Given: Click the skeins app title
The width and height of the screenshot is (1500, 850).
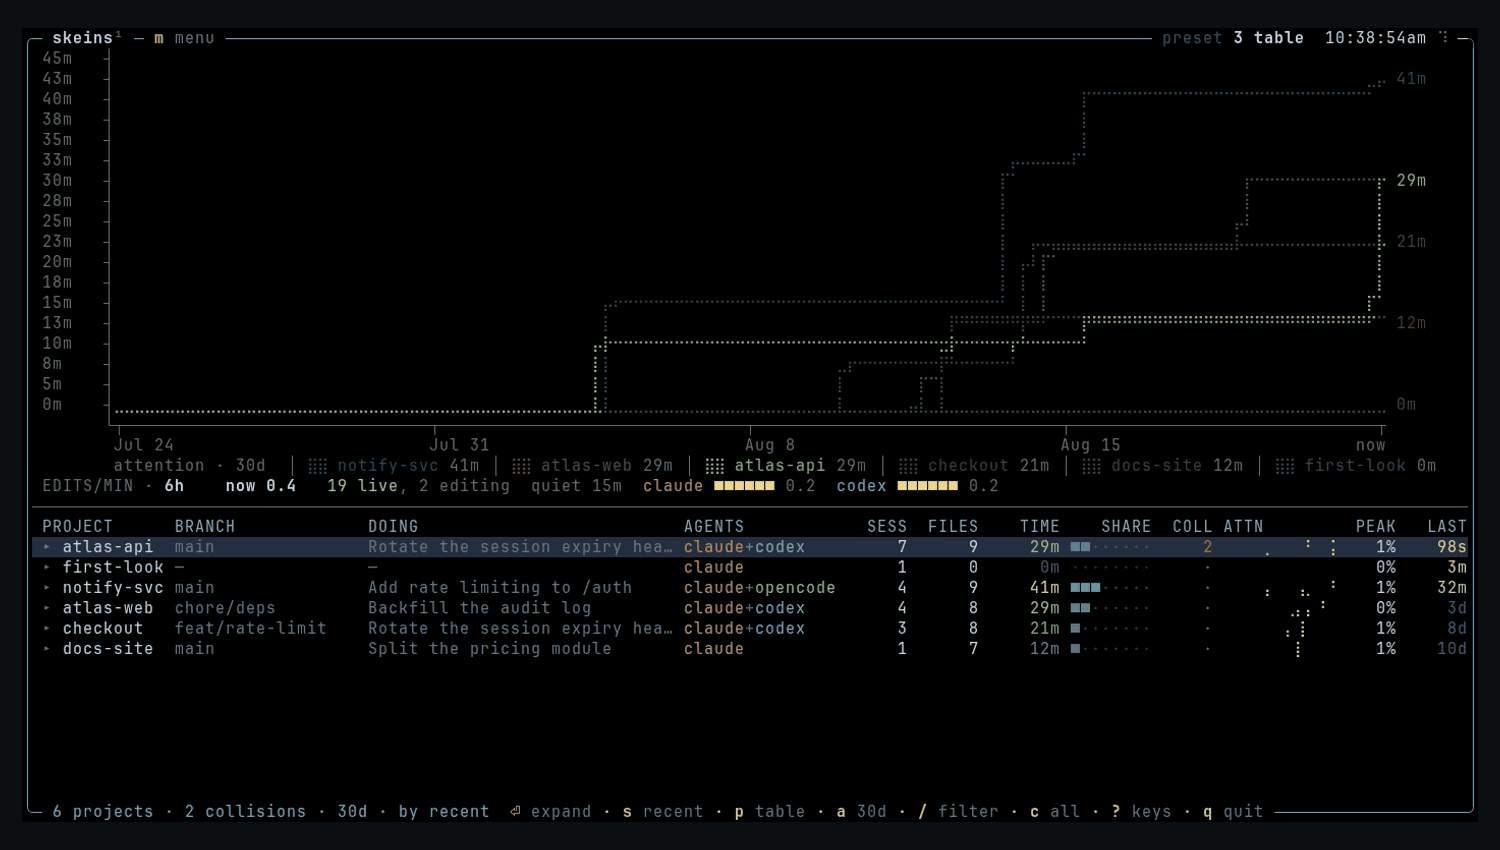Looking at the screenshot, I should 83,38.
